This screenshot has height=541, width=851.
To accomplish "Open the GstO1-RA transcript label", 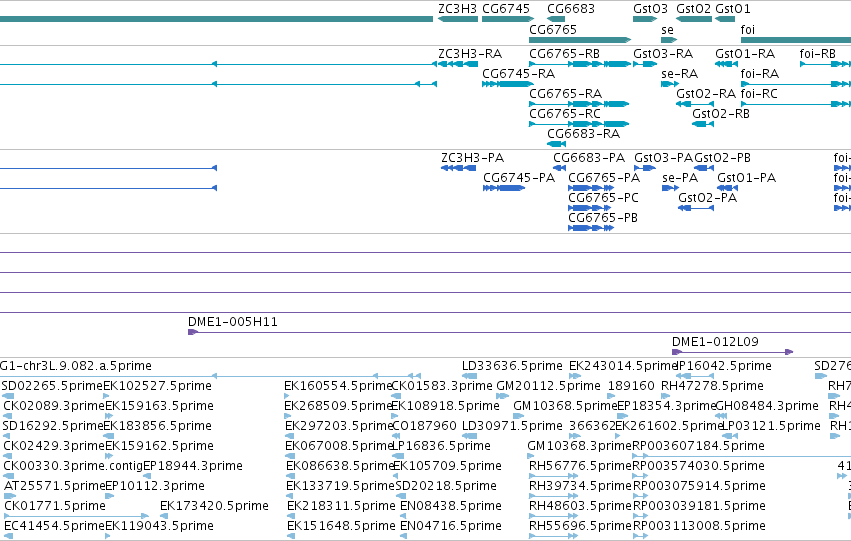I will coord(745,54).
